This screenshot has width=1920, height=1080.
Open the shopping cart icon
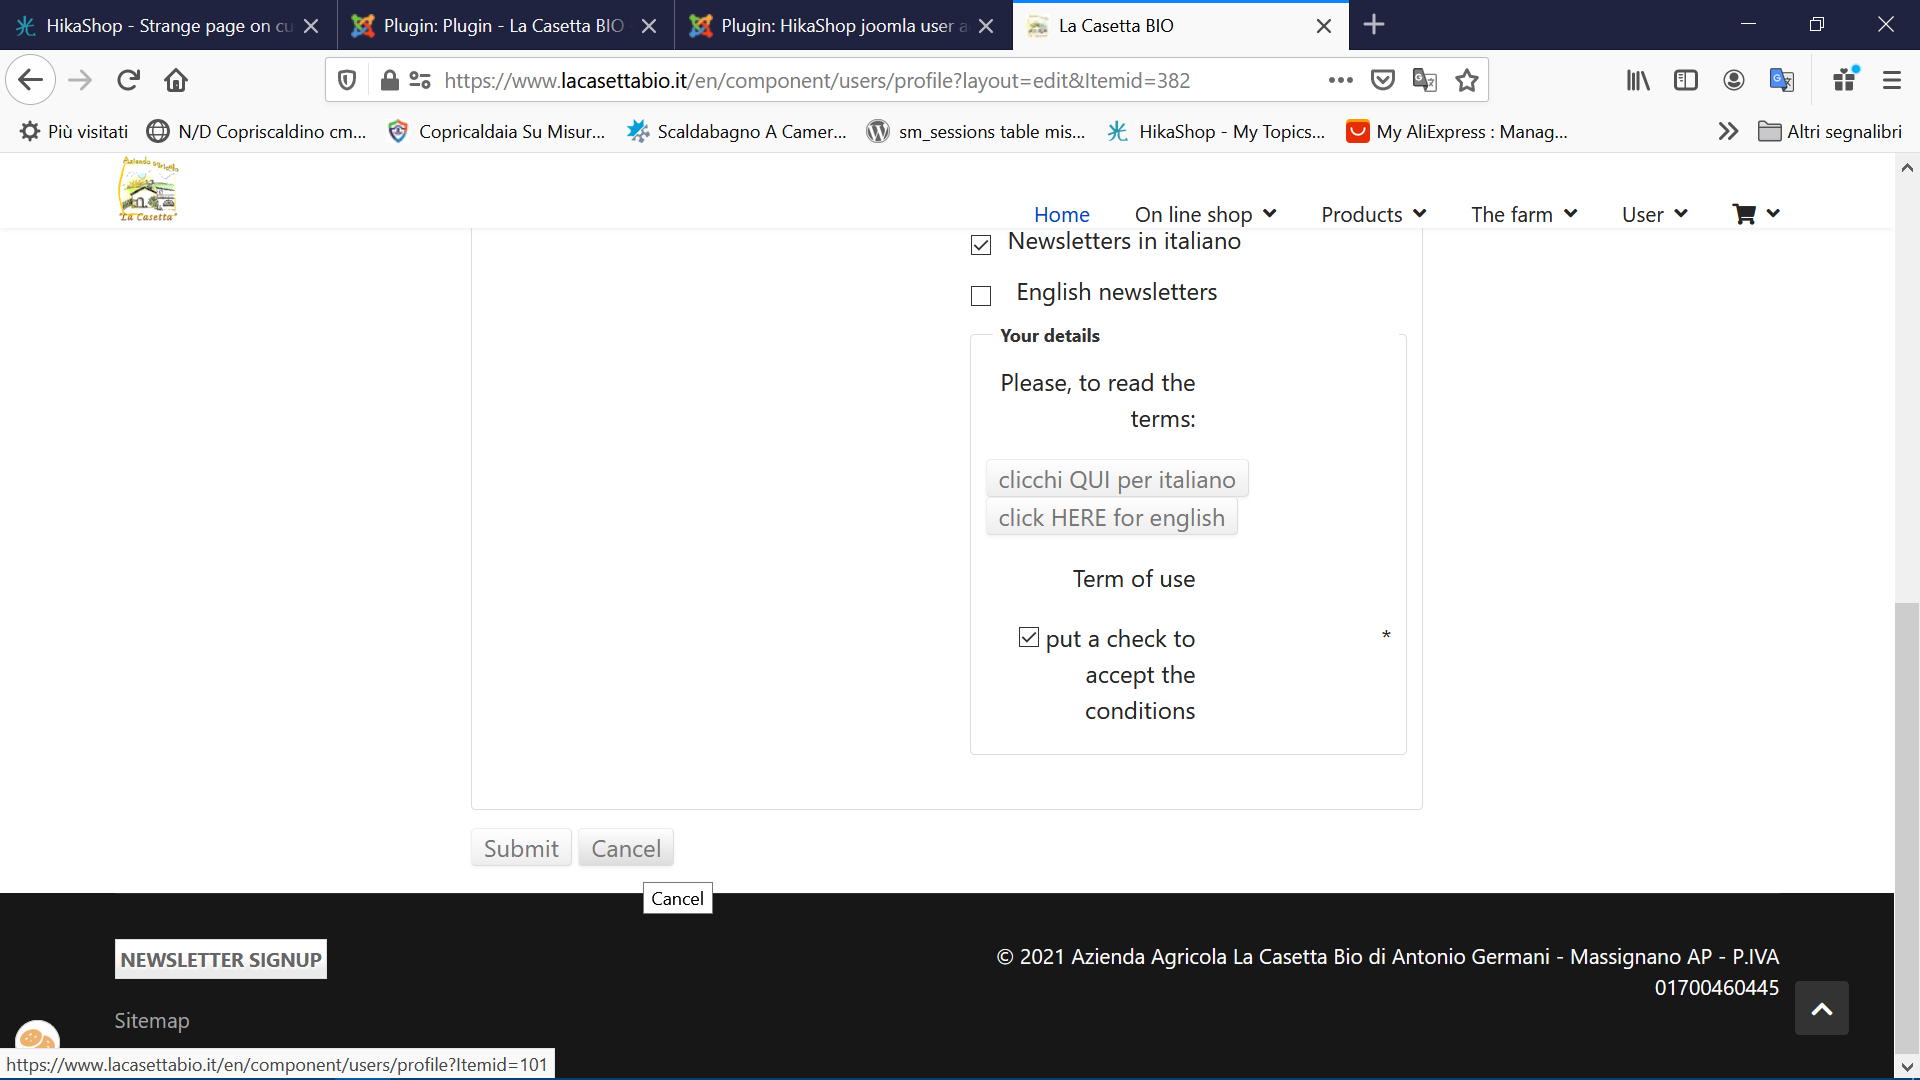click(x=1744, y=214)
